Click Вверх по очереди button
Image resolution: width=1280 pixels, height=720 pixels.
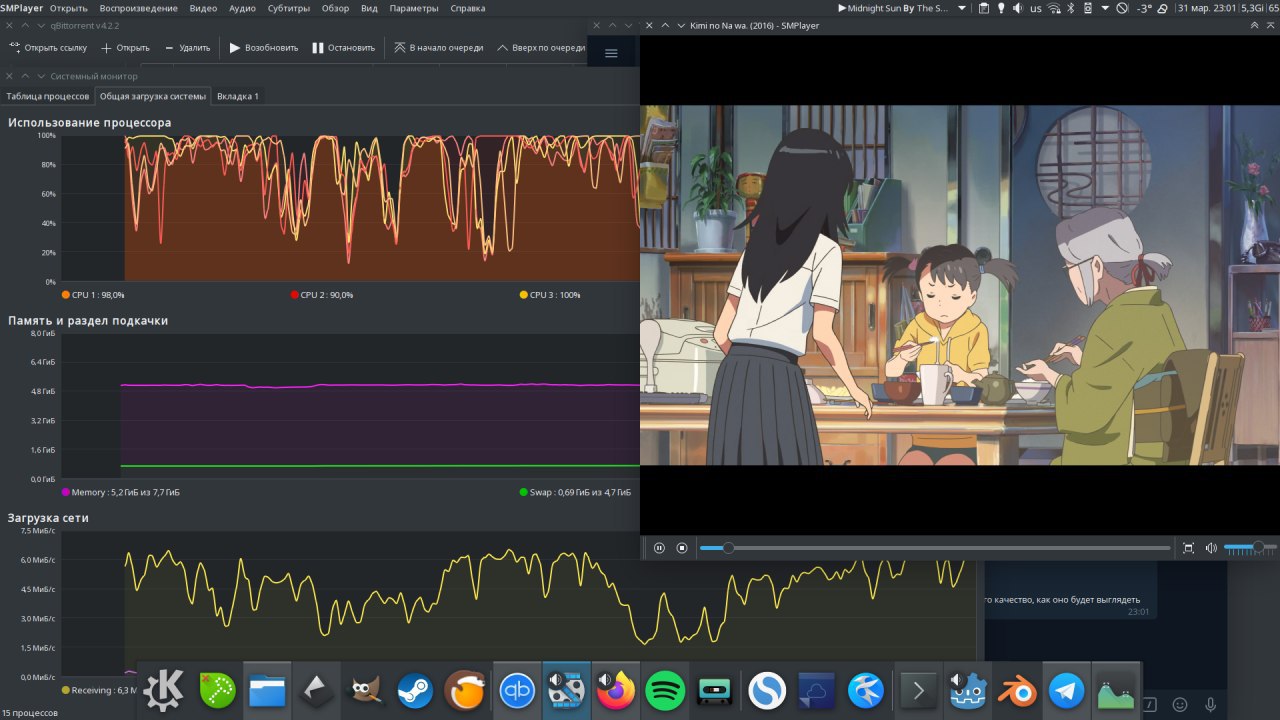(x=541, y=47)
